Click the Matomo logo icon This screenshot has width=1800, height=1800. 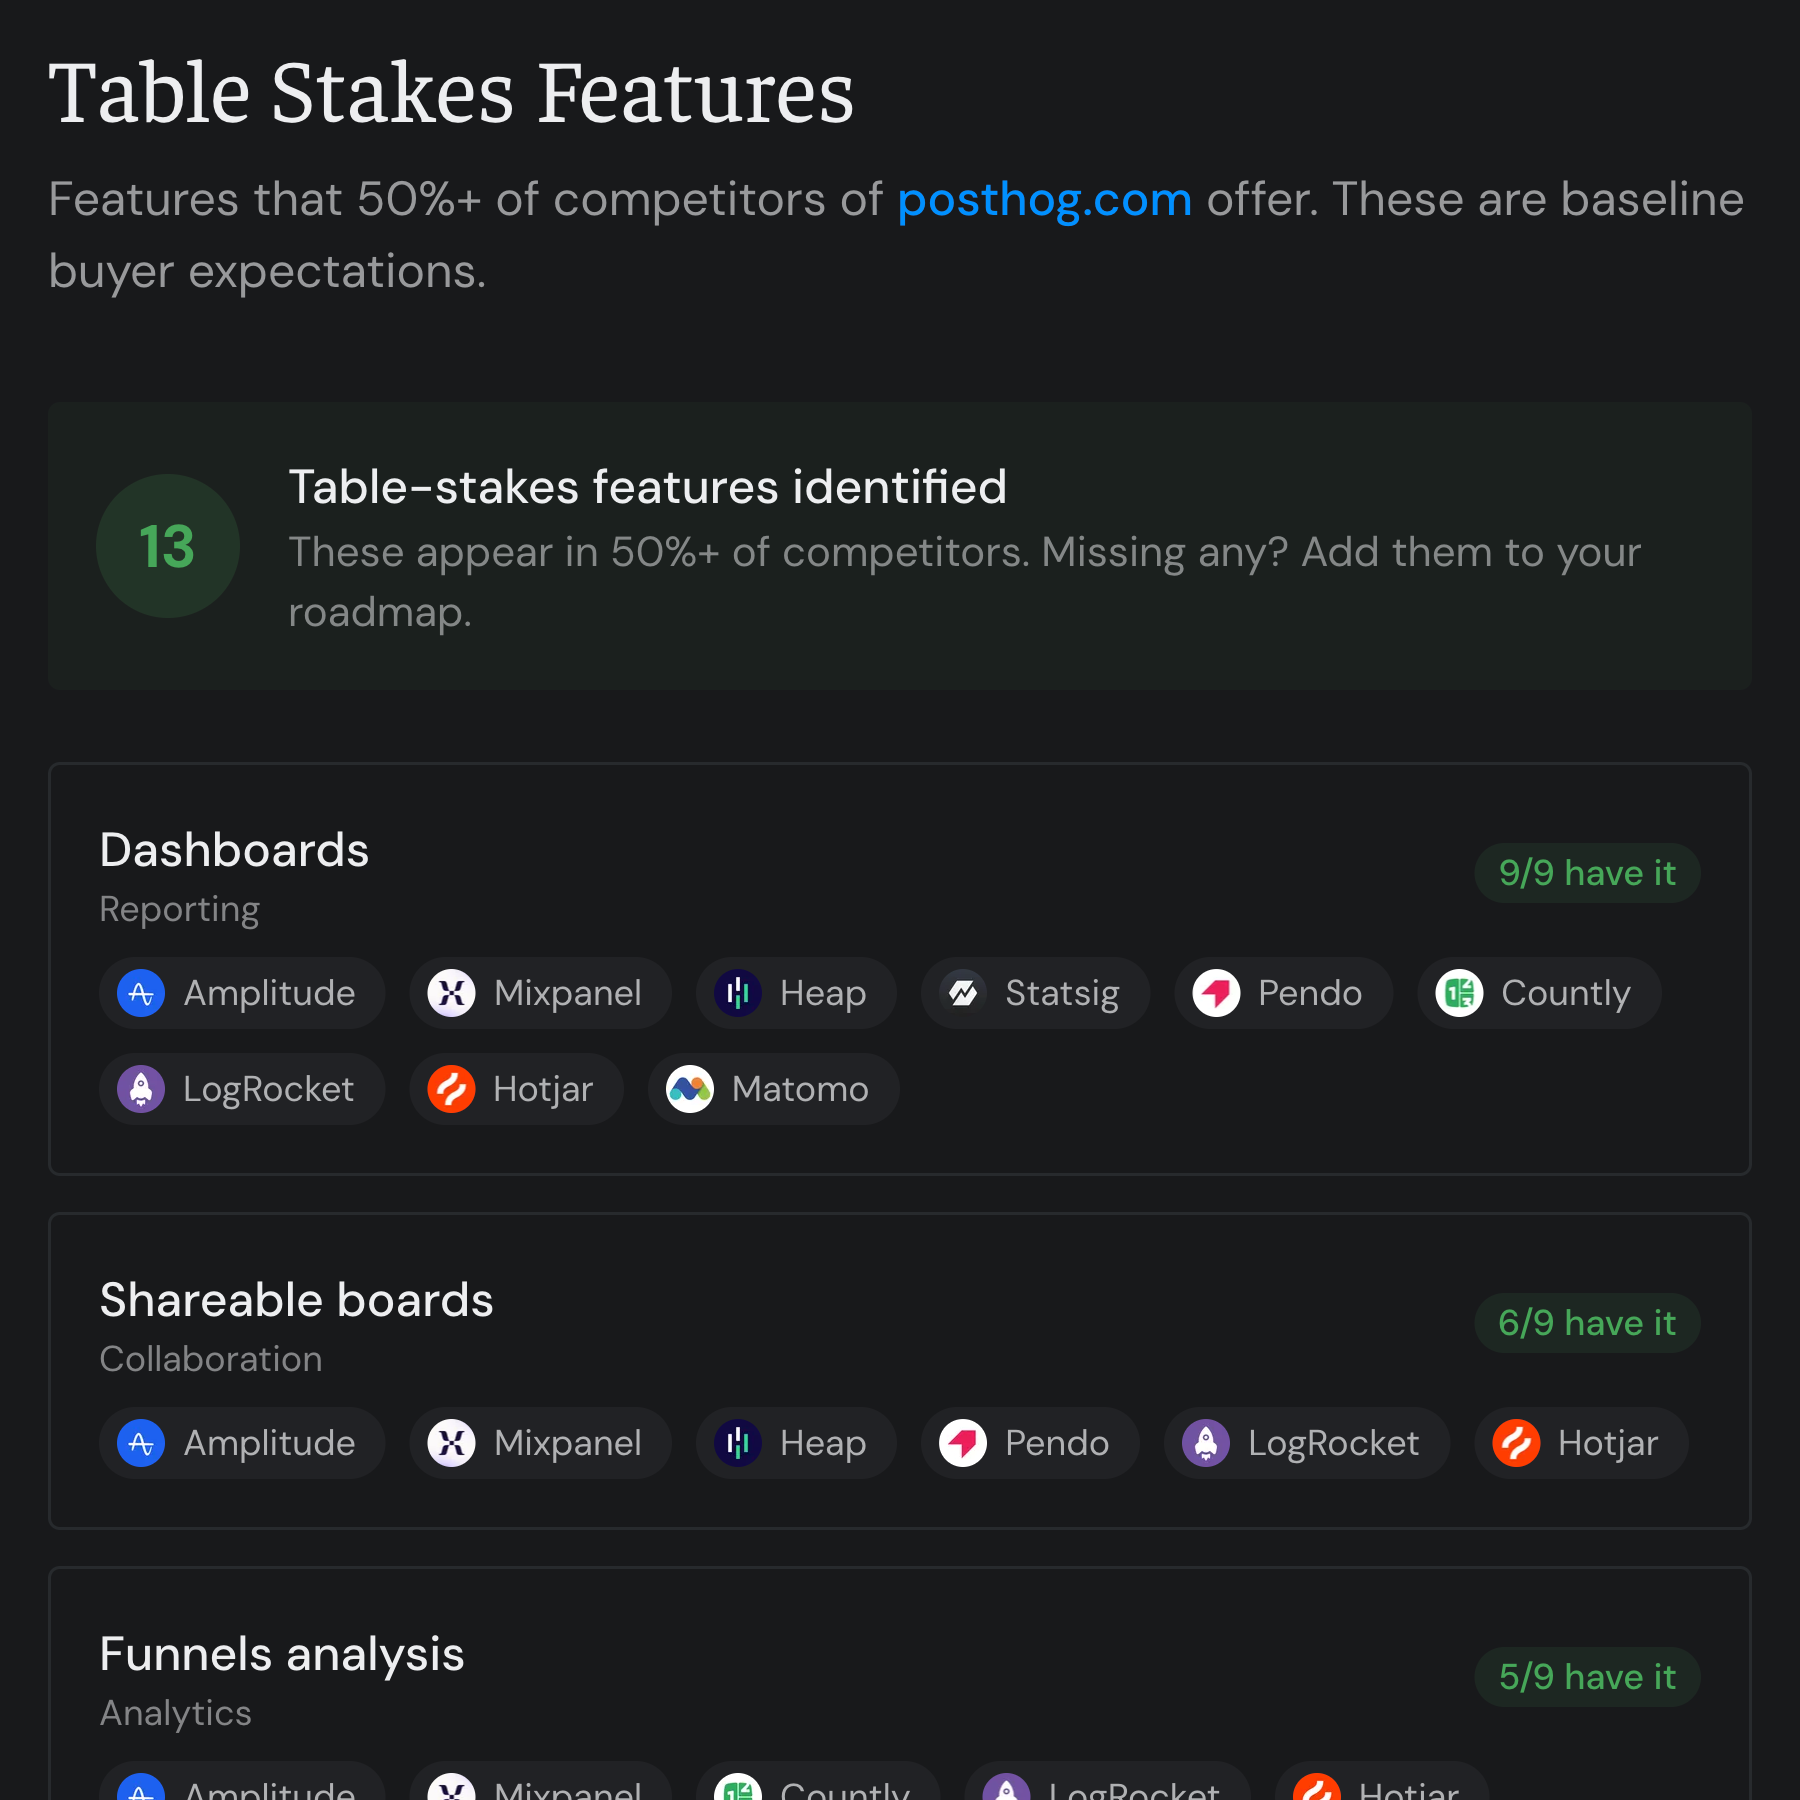click(x=690, y=1090)
